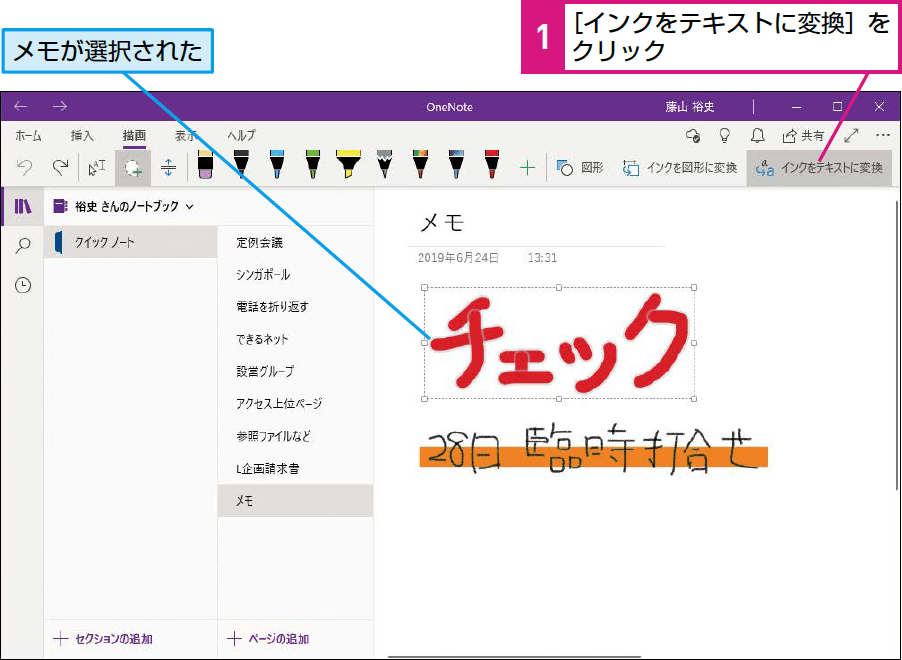Open the search magnifier in sidebar
Screen dimensions: 902x660
[x=23, y=246]
